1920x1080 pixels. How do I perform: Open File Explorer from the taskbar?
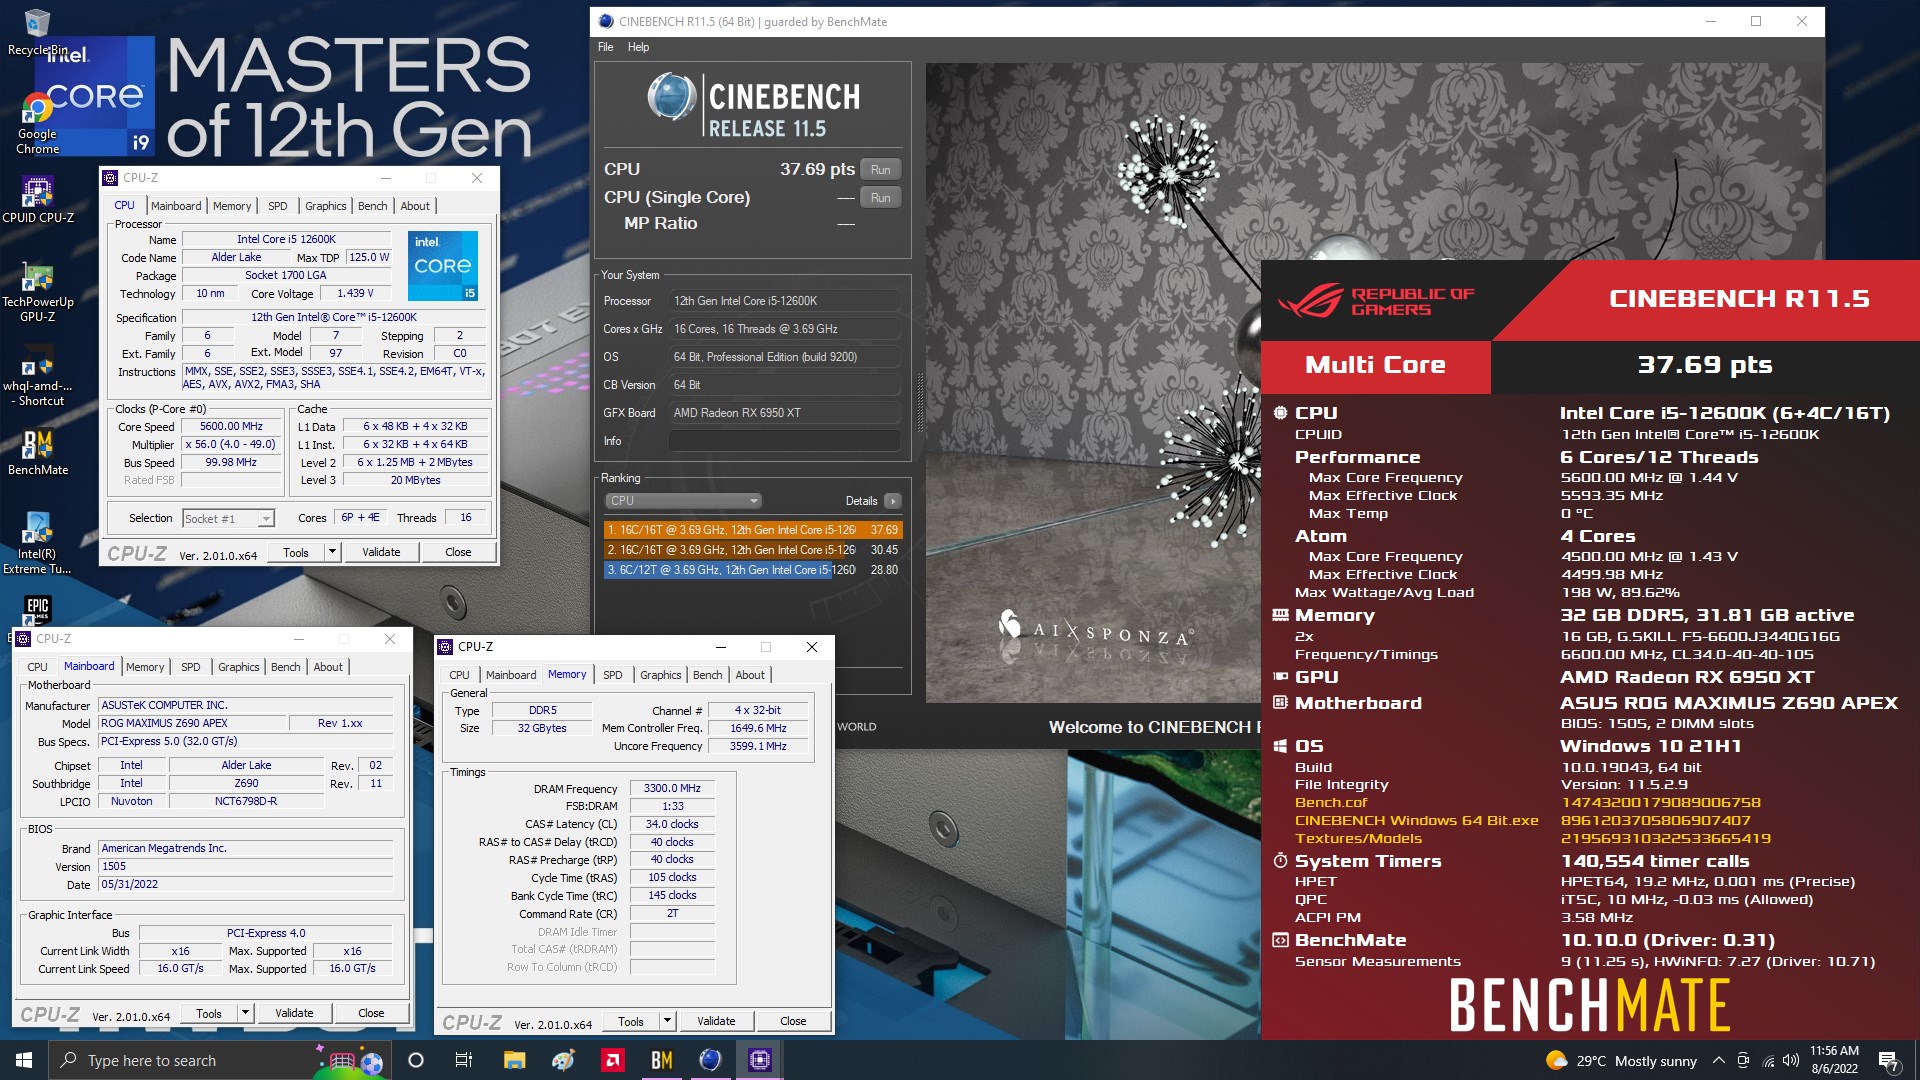[514, 1060]
